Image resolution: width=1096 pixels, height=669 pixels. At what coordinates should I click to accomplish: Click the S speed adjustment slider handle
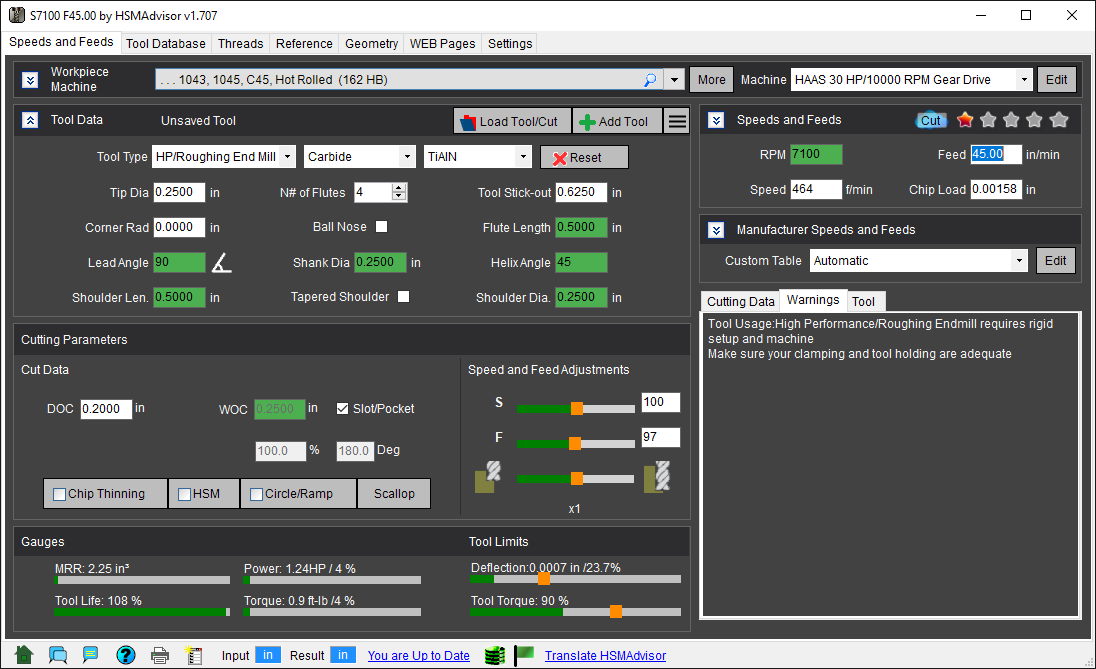point(577,408)
